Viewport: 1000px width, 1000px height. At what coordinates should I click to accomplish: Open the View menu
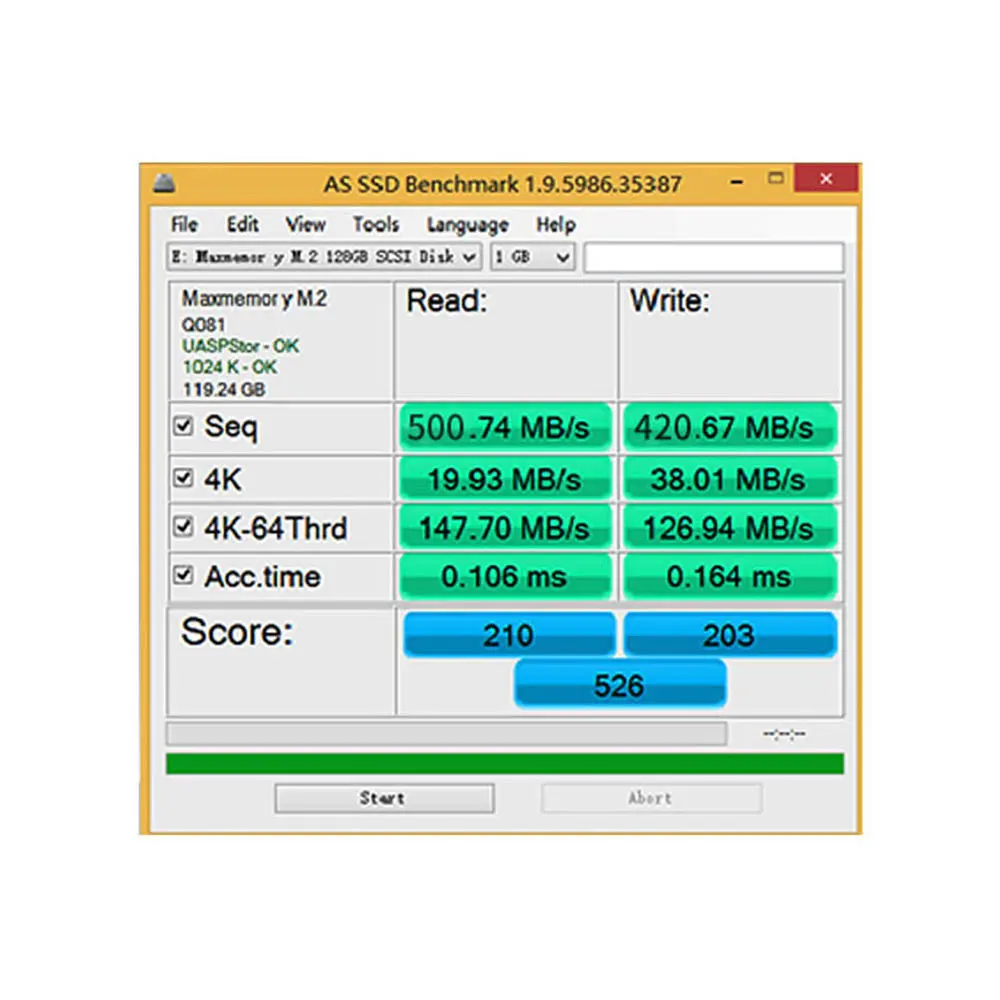pyautogui.click(x=305, y=224)
